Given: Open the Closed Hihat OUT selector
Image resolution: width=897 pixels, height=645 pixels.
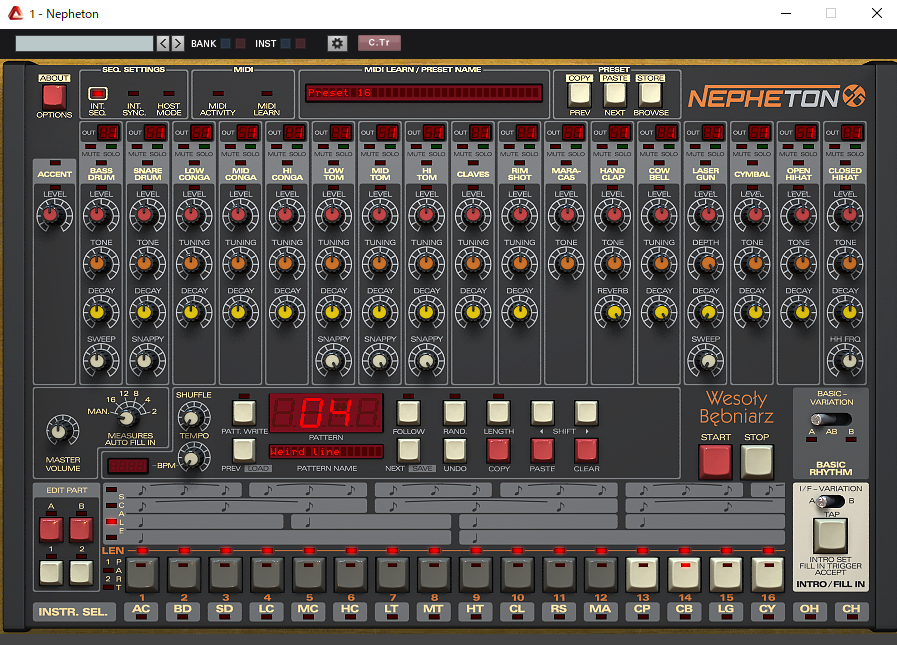Looking at the screenshot, I should click(x=852, y=133).
